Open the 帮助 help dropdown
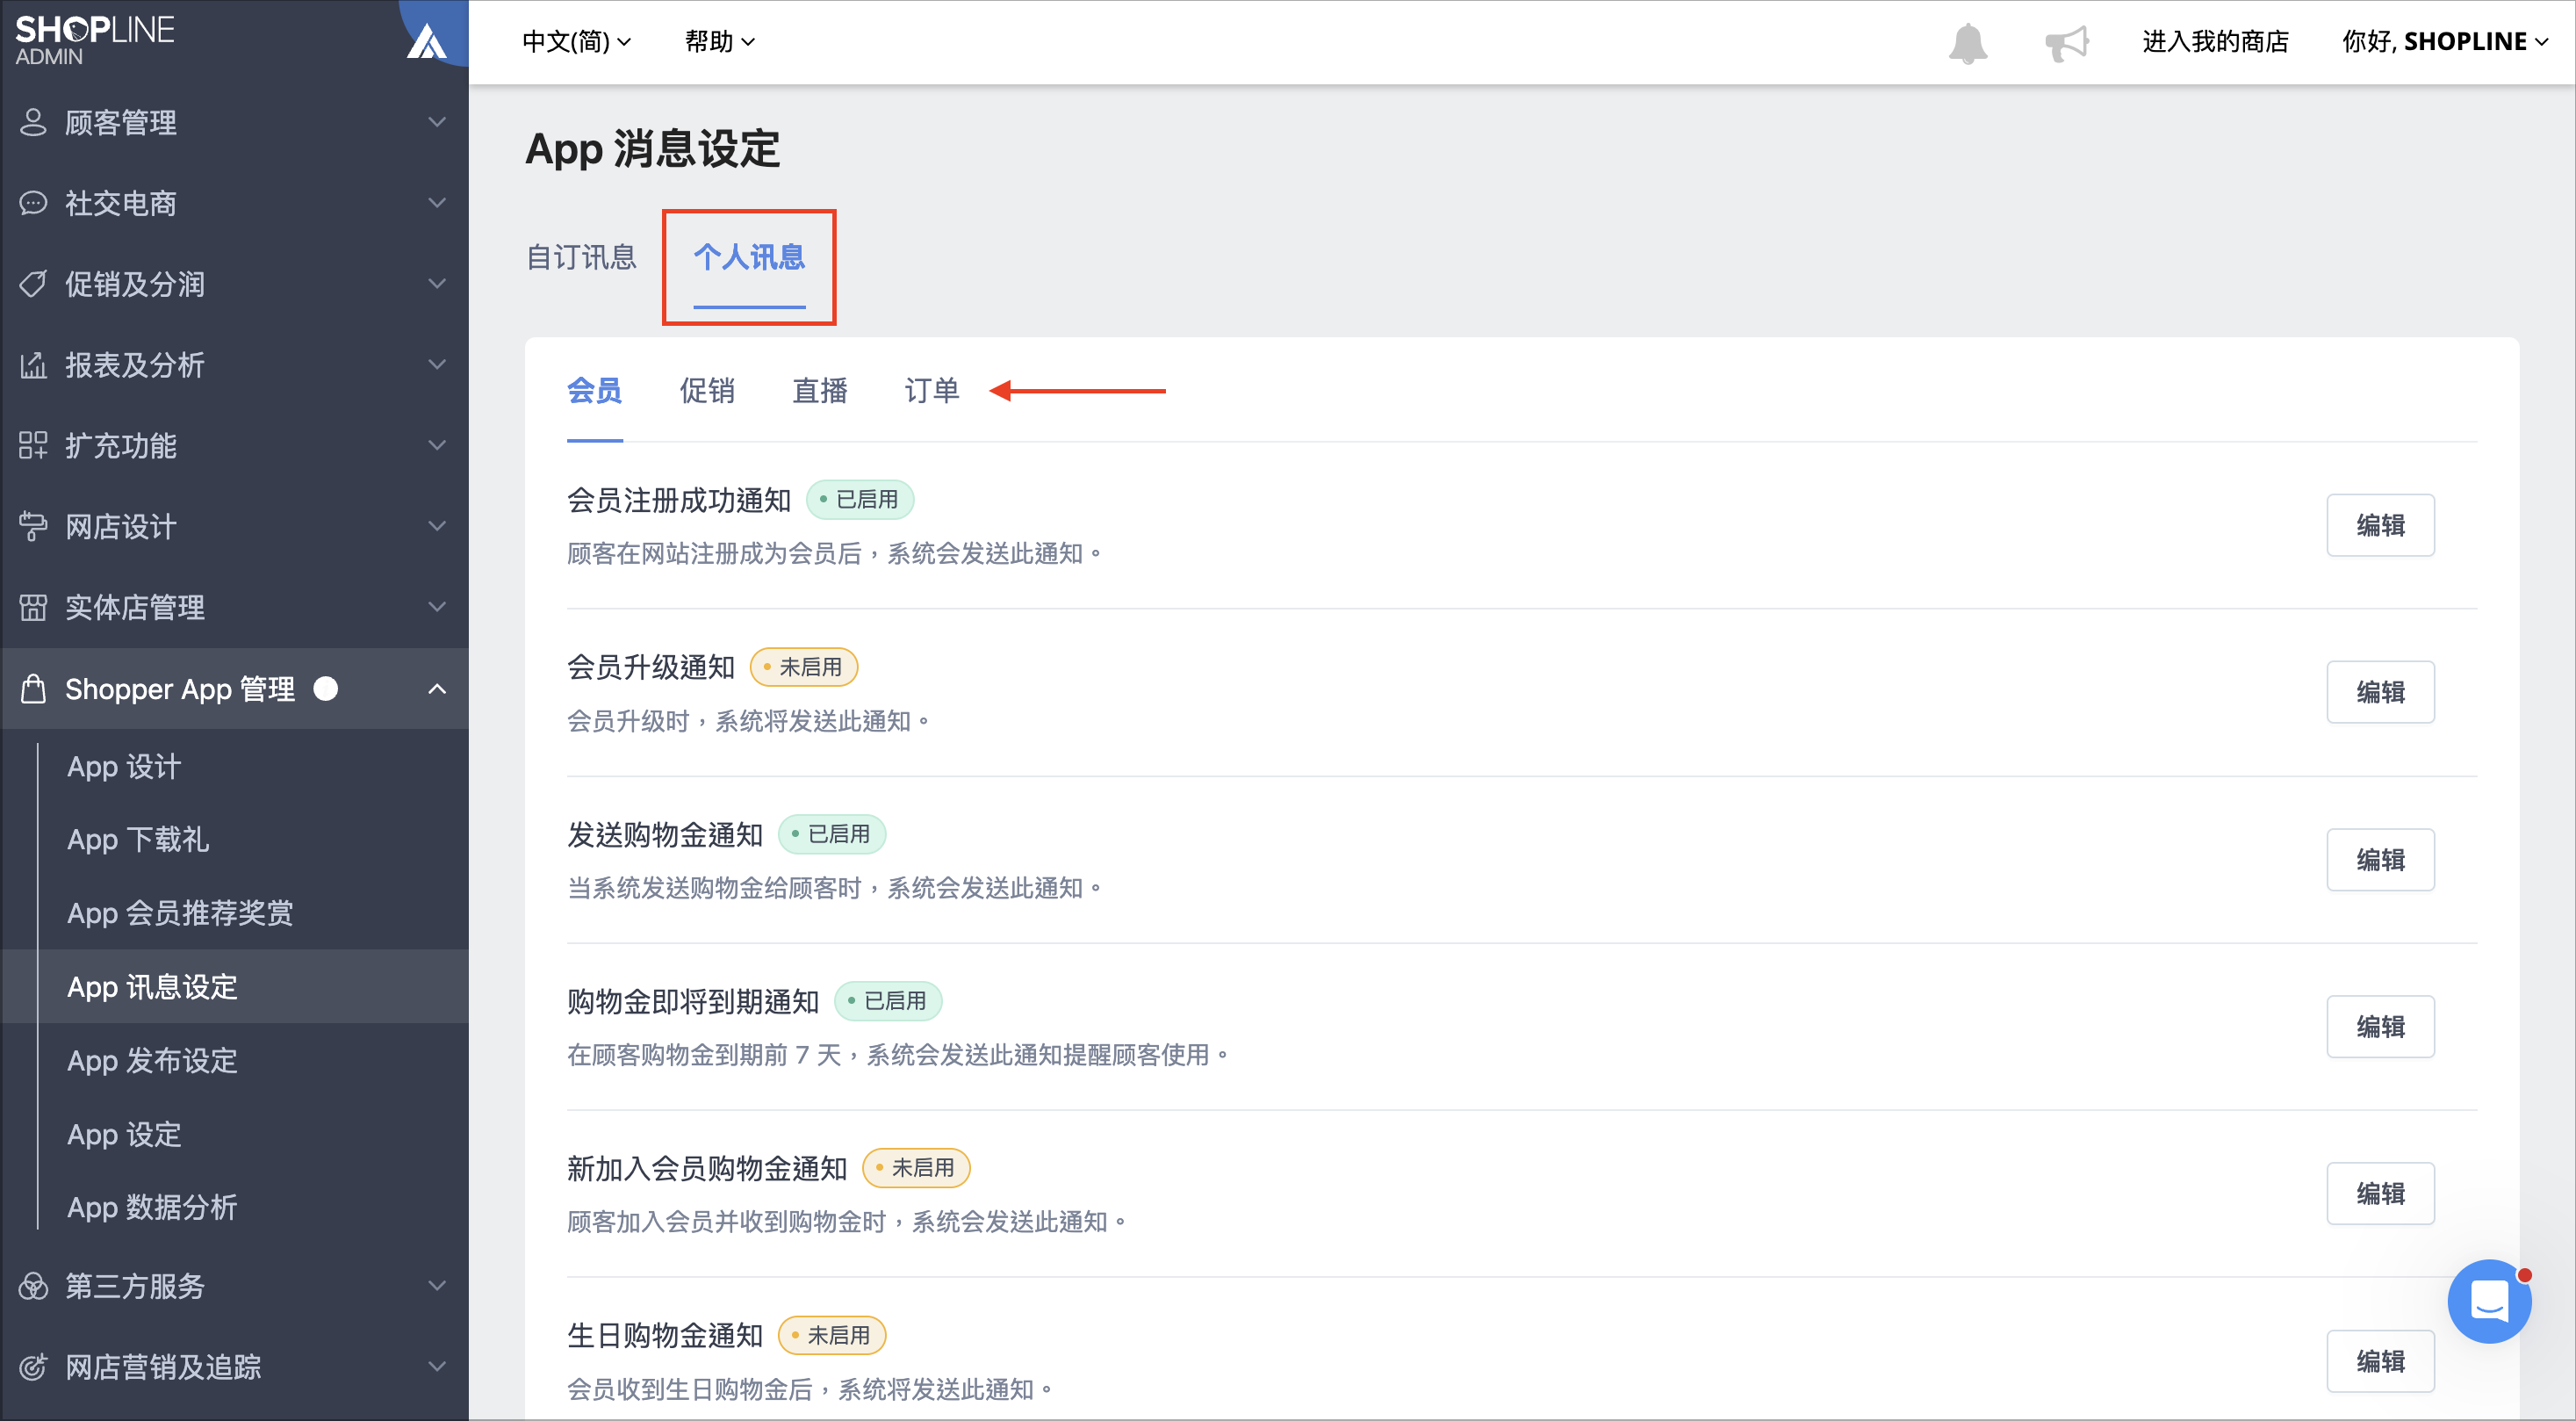The width and height of the screenshot is (2576, 1421). click(719, 41)
